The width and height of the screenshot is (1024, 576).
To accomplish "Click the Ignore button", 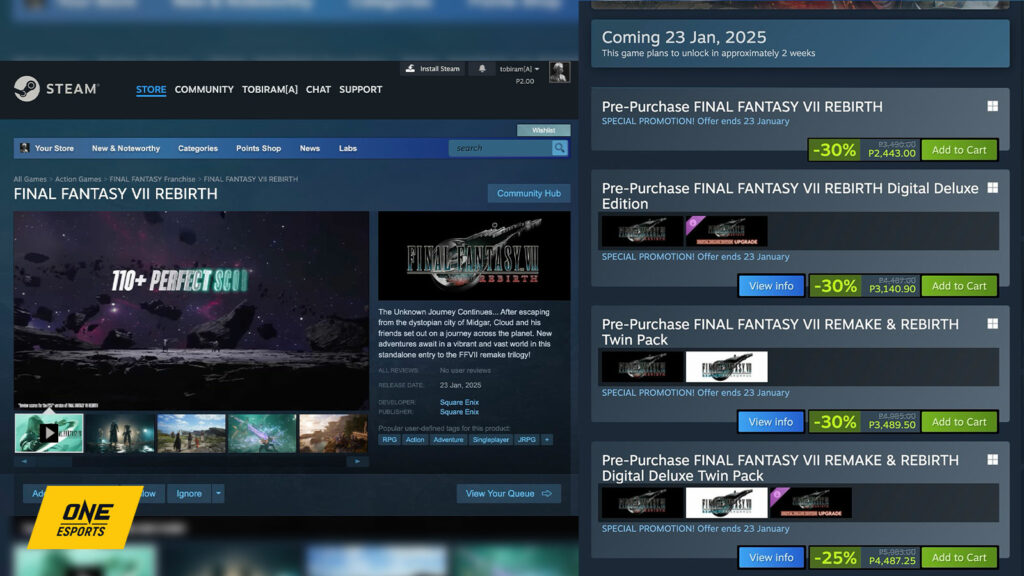I will pyautogui.click(x=189, y=494).
